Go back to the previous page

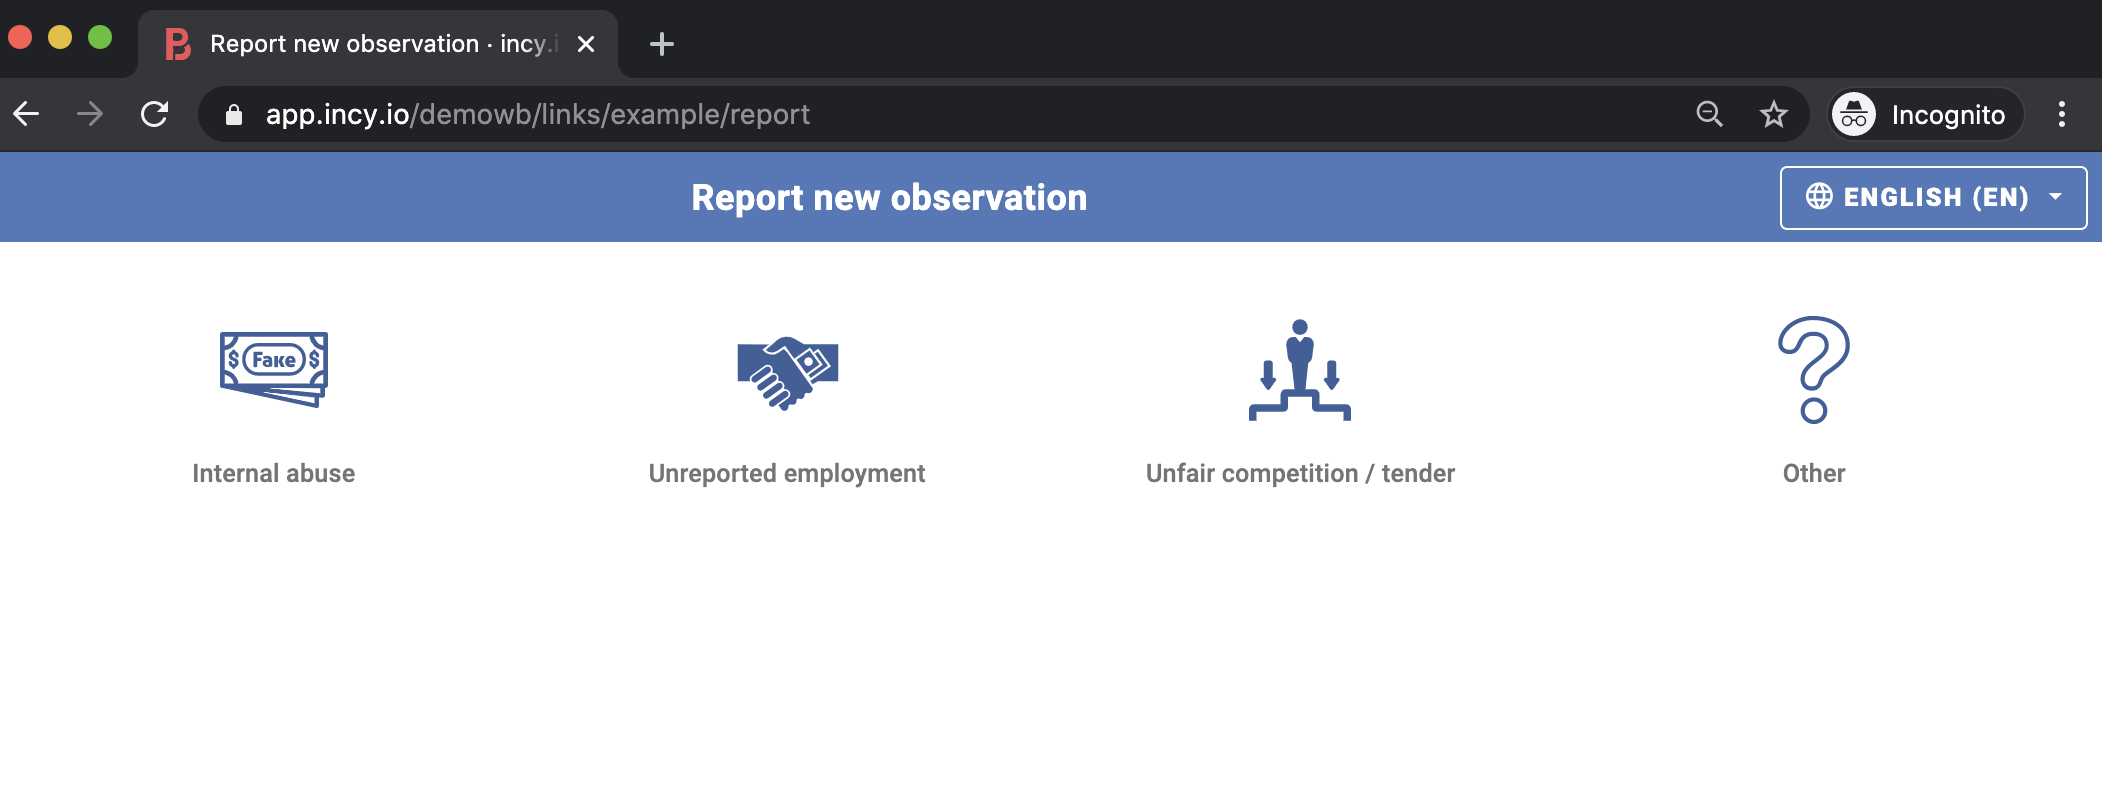coord(27,115)
